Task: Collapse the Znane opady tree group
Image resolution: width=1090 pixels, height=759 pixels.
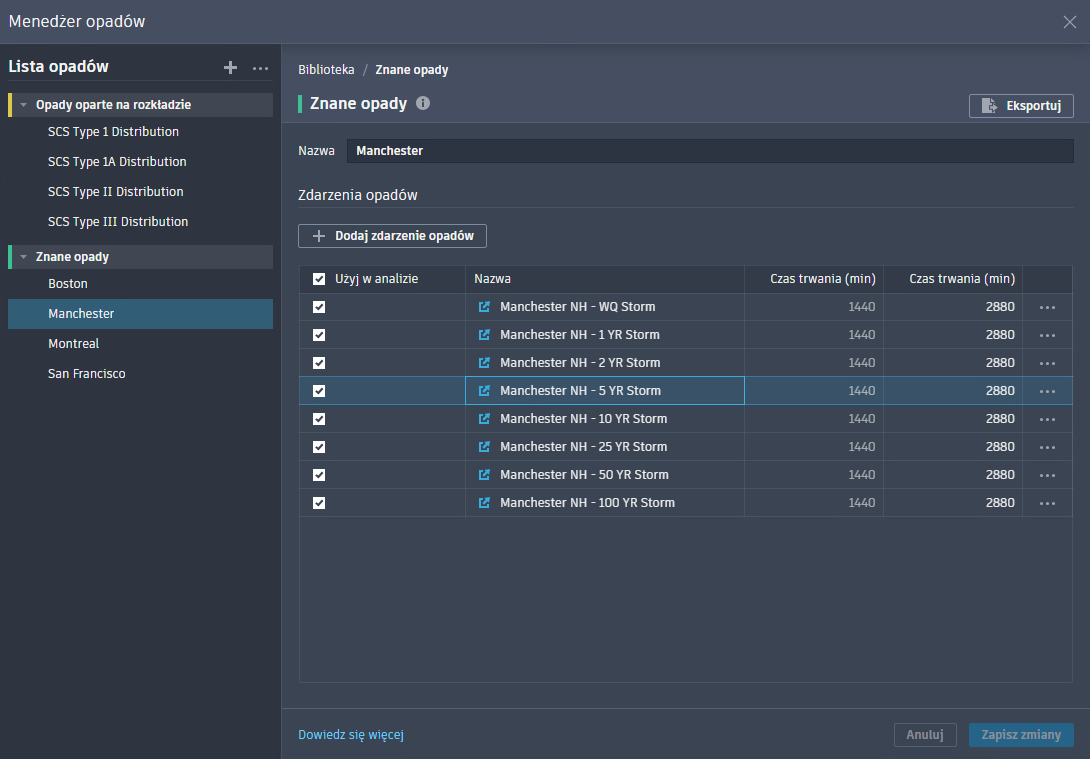Action: [x=24, y=257]
